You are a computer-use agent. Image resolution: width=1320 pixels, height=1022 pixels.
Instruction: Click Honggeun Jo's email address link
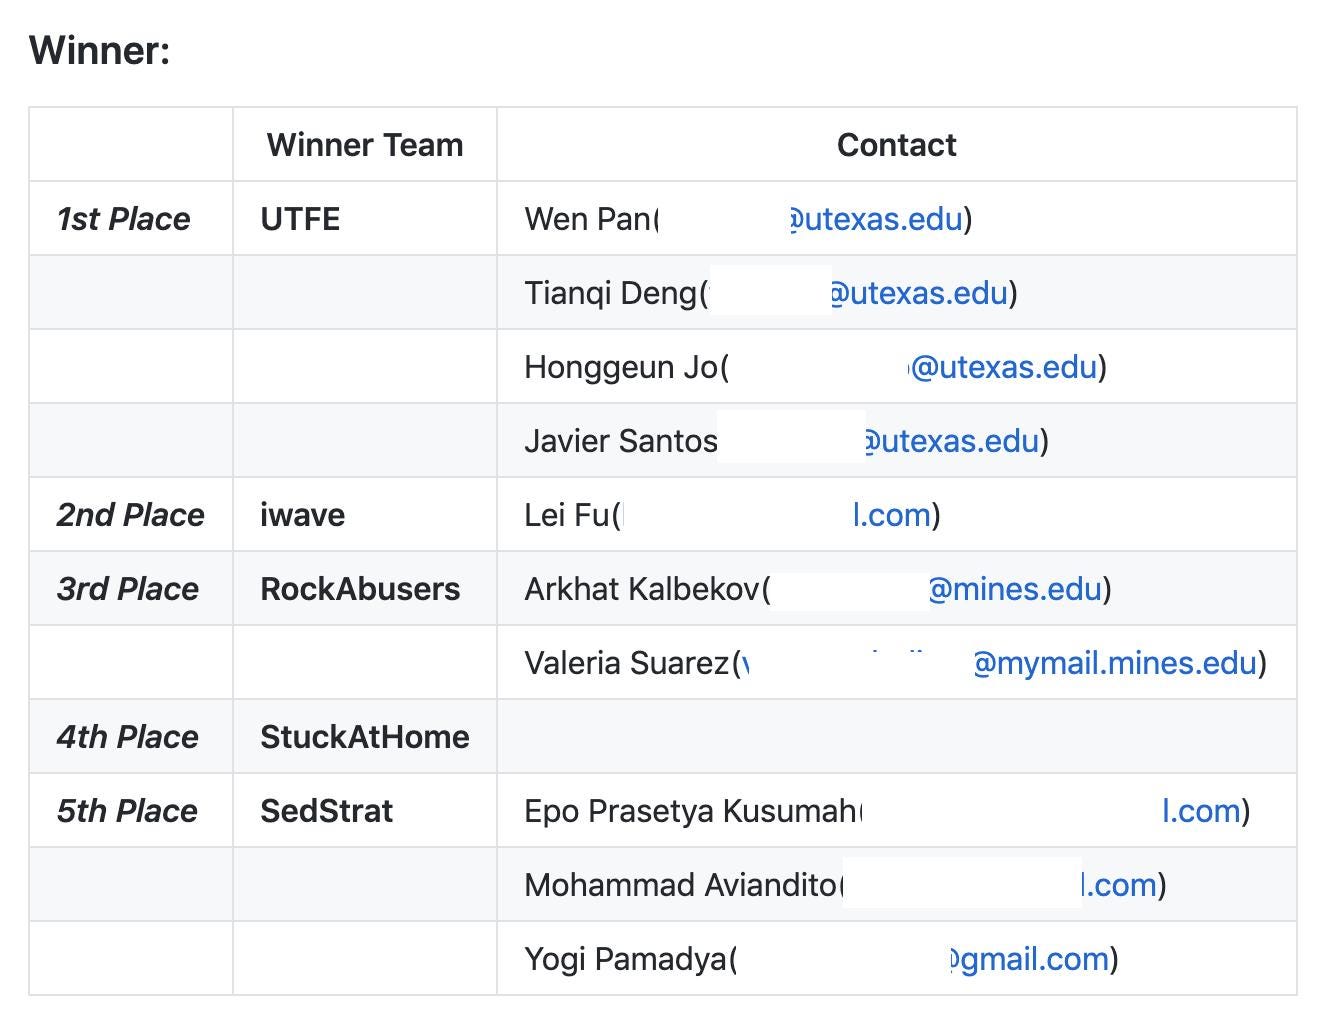1005,367
